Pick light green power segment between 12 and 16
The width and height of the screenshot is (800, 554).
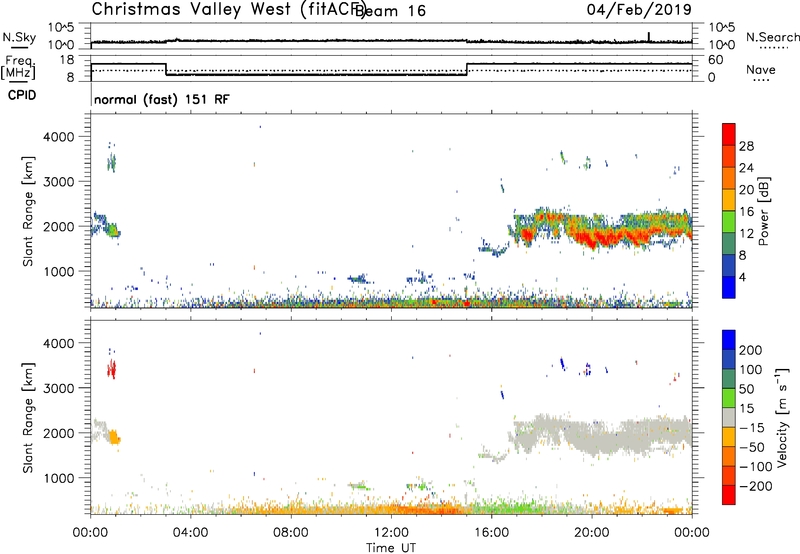click(x=729, y=222)
